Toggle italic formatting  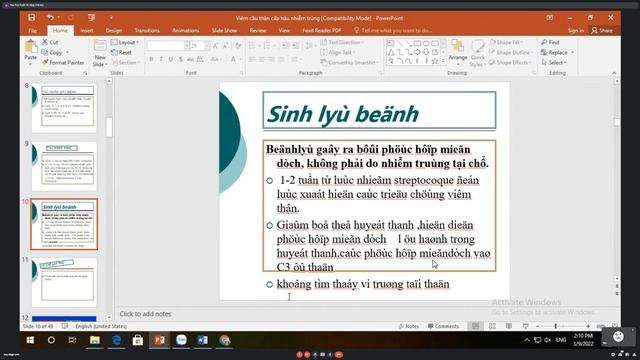coord(161,60)
